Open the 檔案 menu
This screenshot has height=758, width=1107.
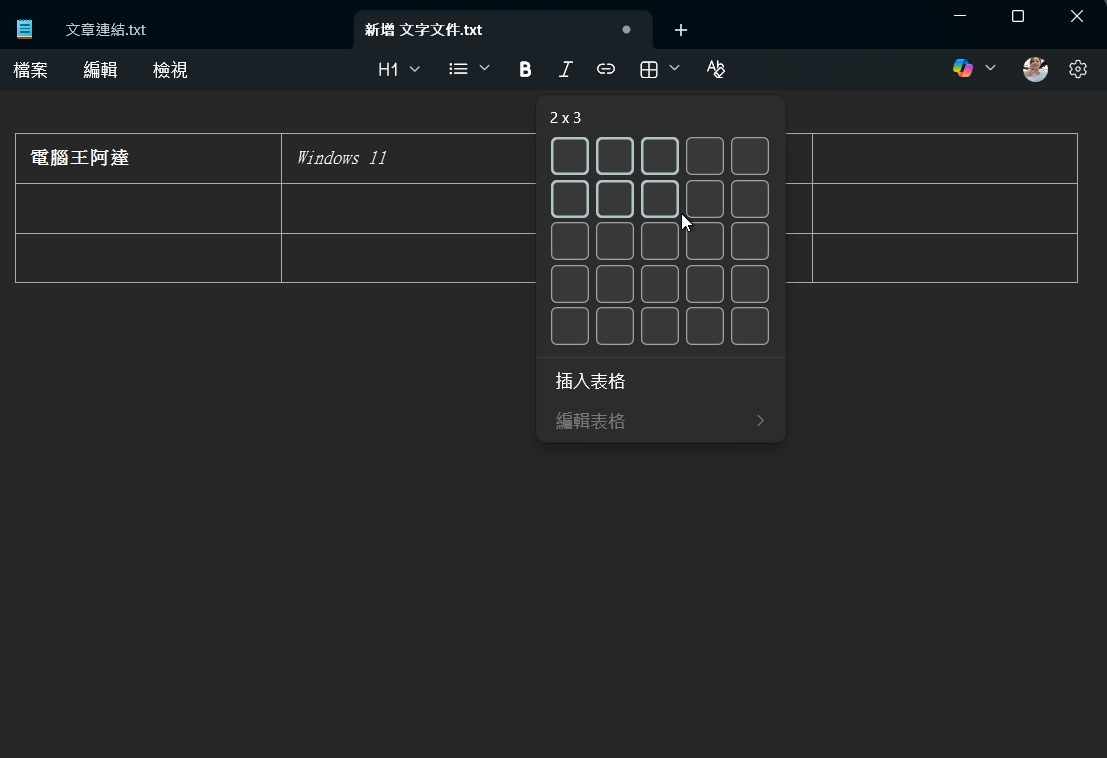pyautogui.click(x=29, y=70)
